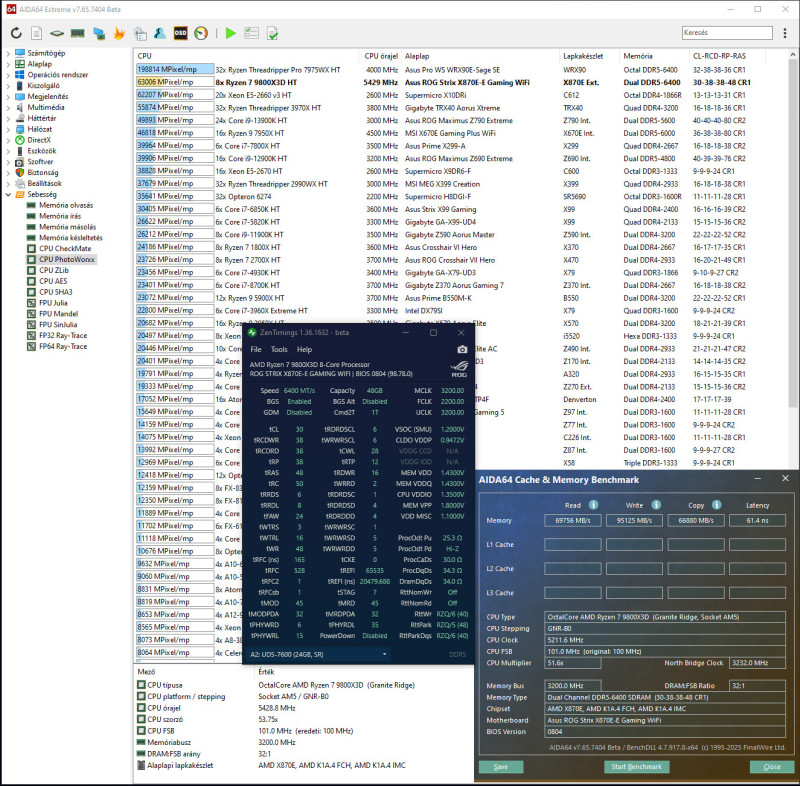Select CPU SHA3 benchmark
This screenshot has height=786, width=800.
pos(56,292)
